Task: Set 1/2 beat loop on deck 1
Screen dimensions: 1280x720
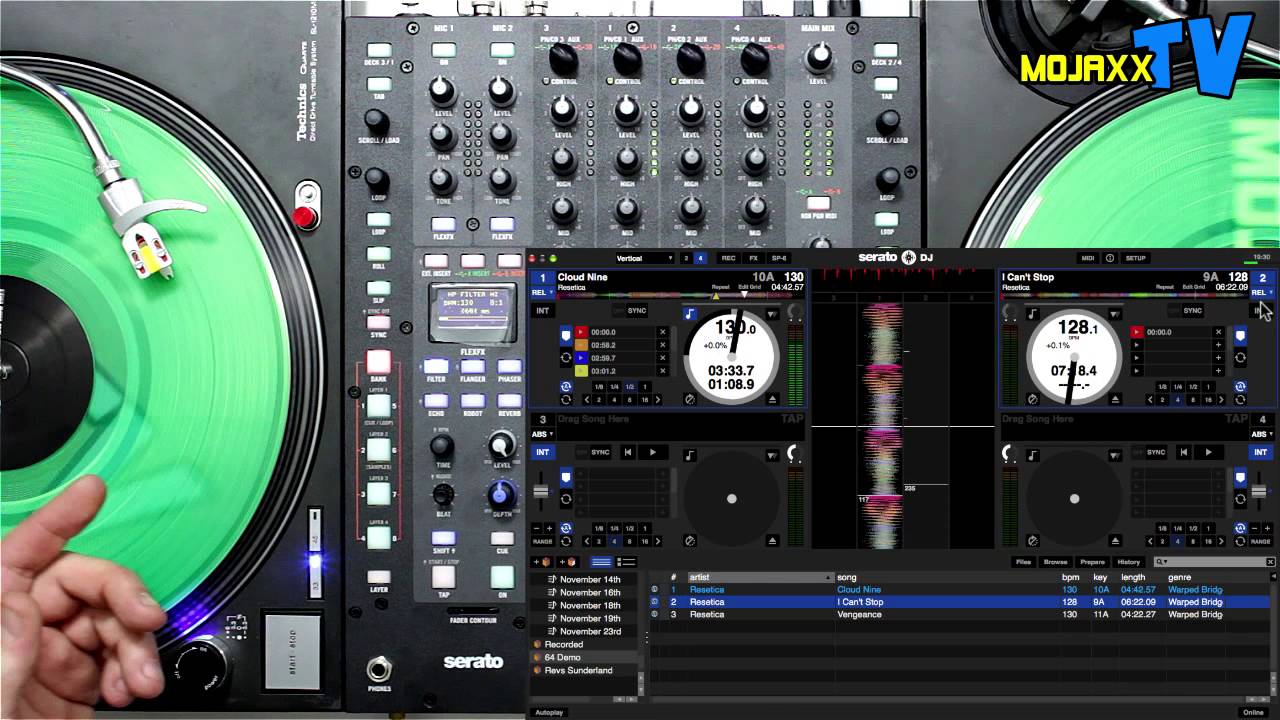Action: click(630, 387)
